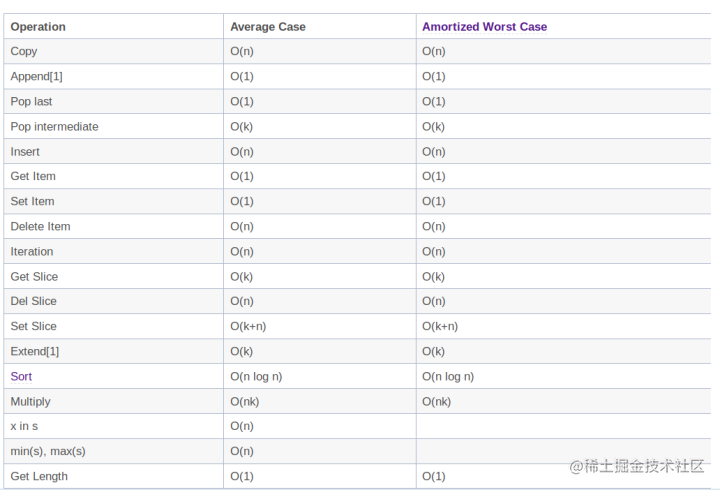This screenshot has width=720, height=490.
Task: Select the Set Item row label
Action: coord(32,202)
